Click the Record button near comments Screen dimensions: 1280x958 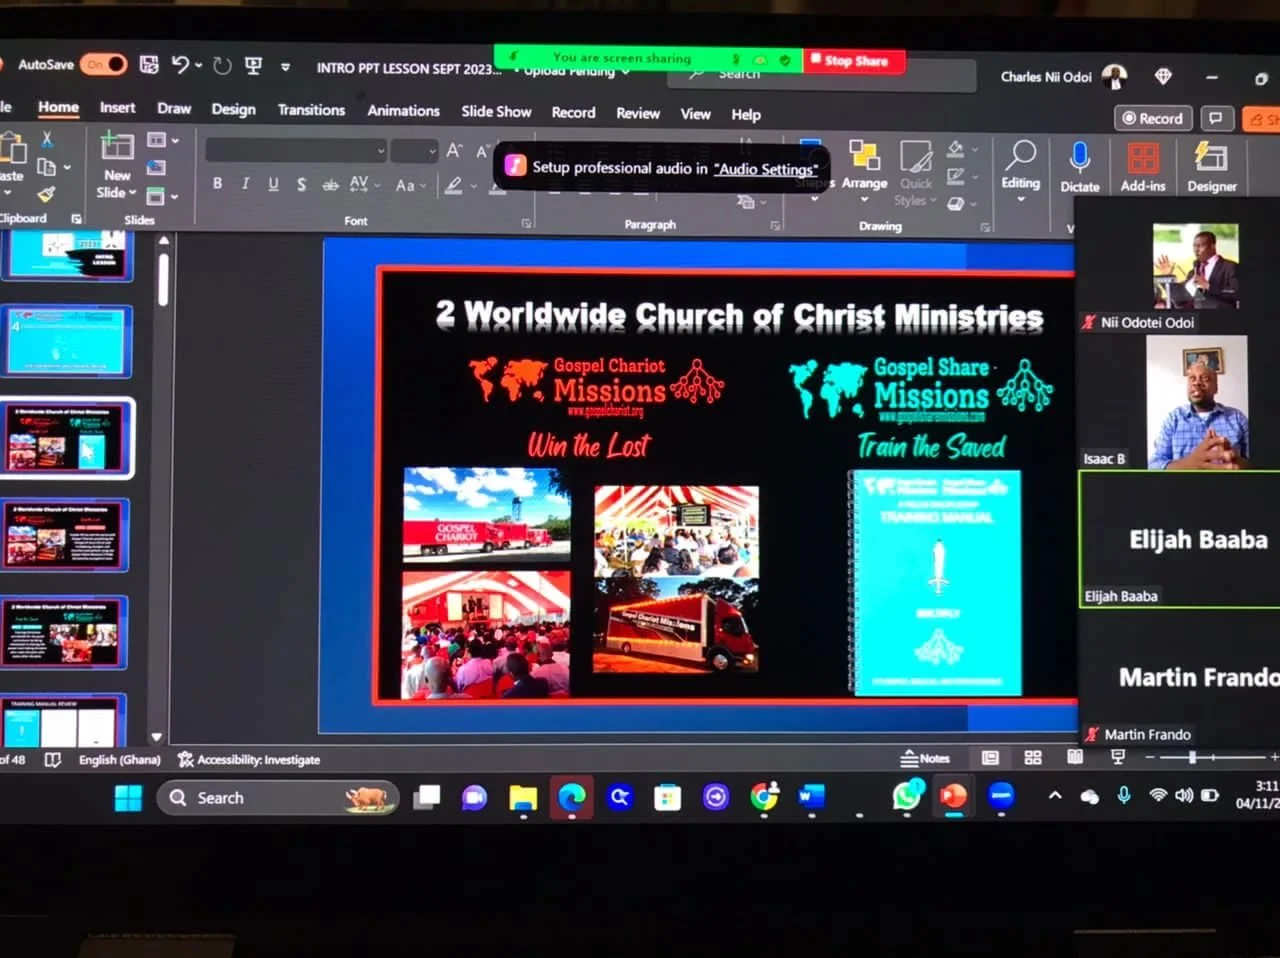[1153, 118]
